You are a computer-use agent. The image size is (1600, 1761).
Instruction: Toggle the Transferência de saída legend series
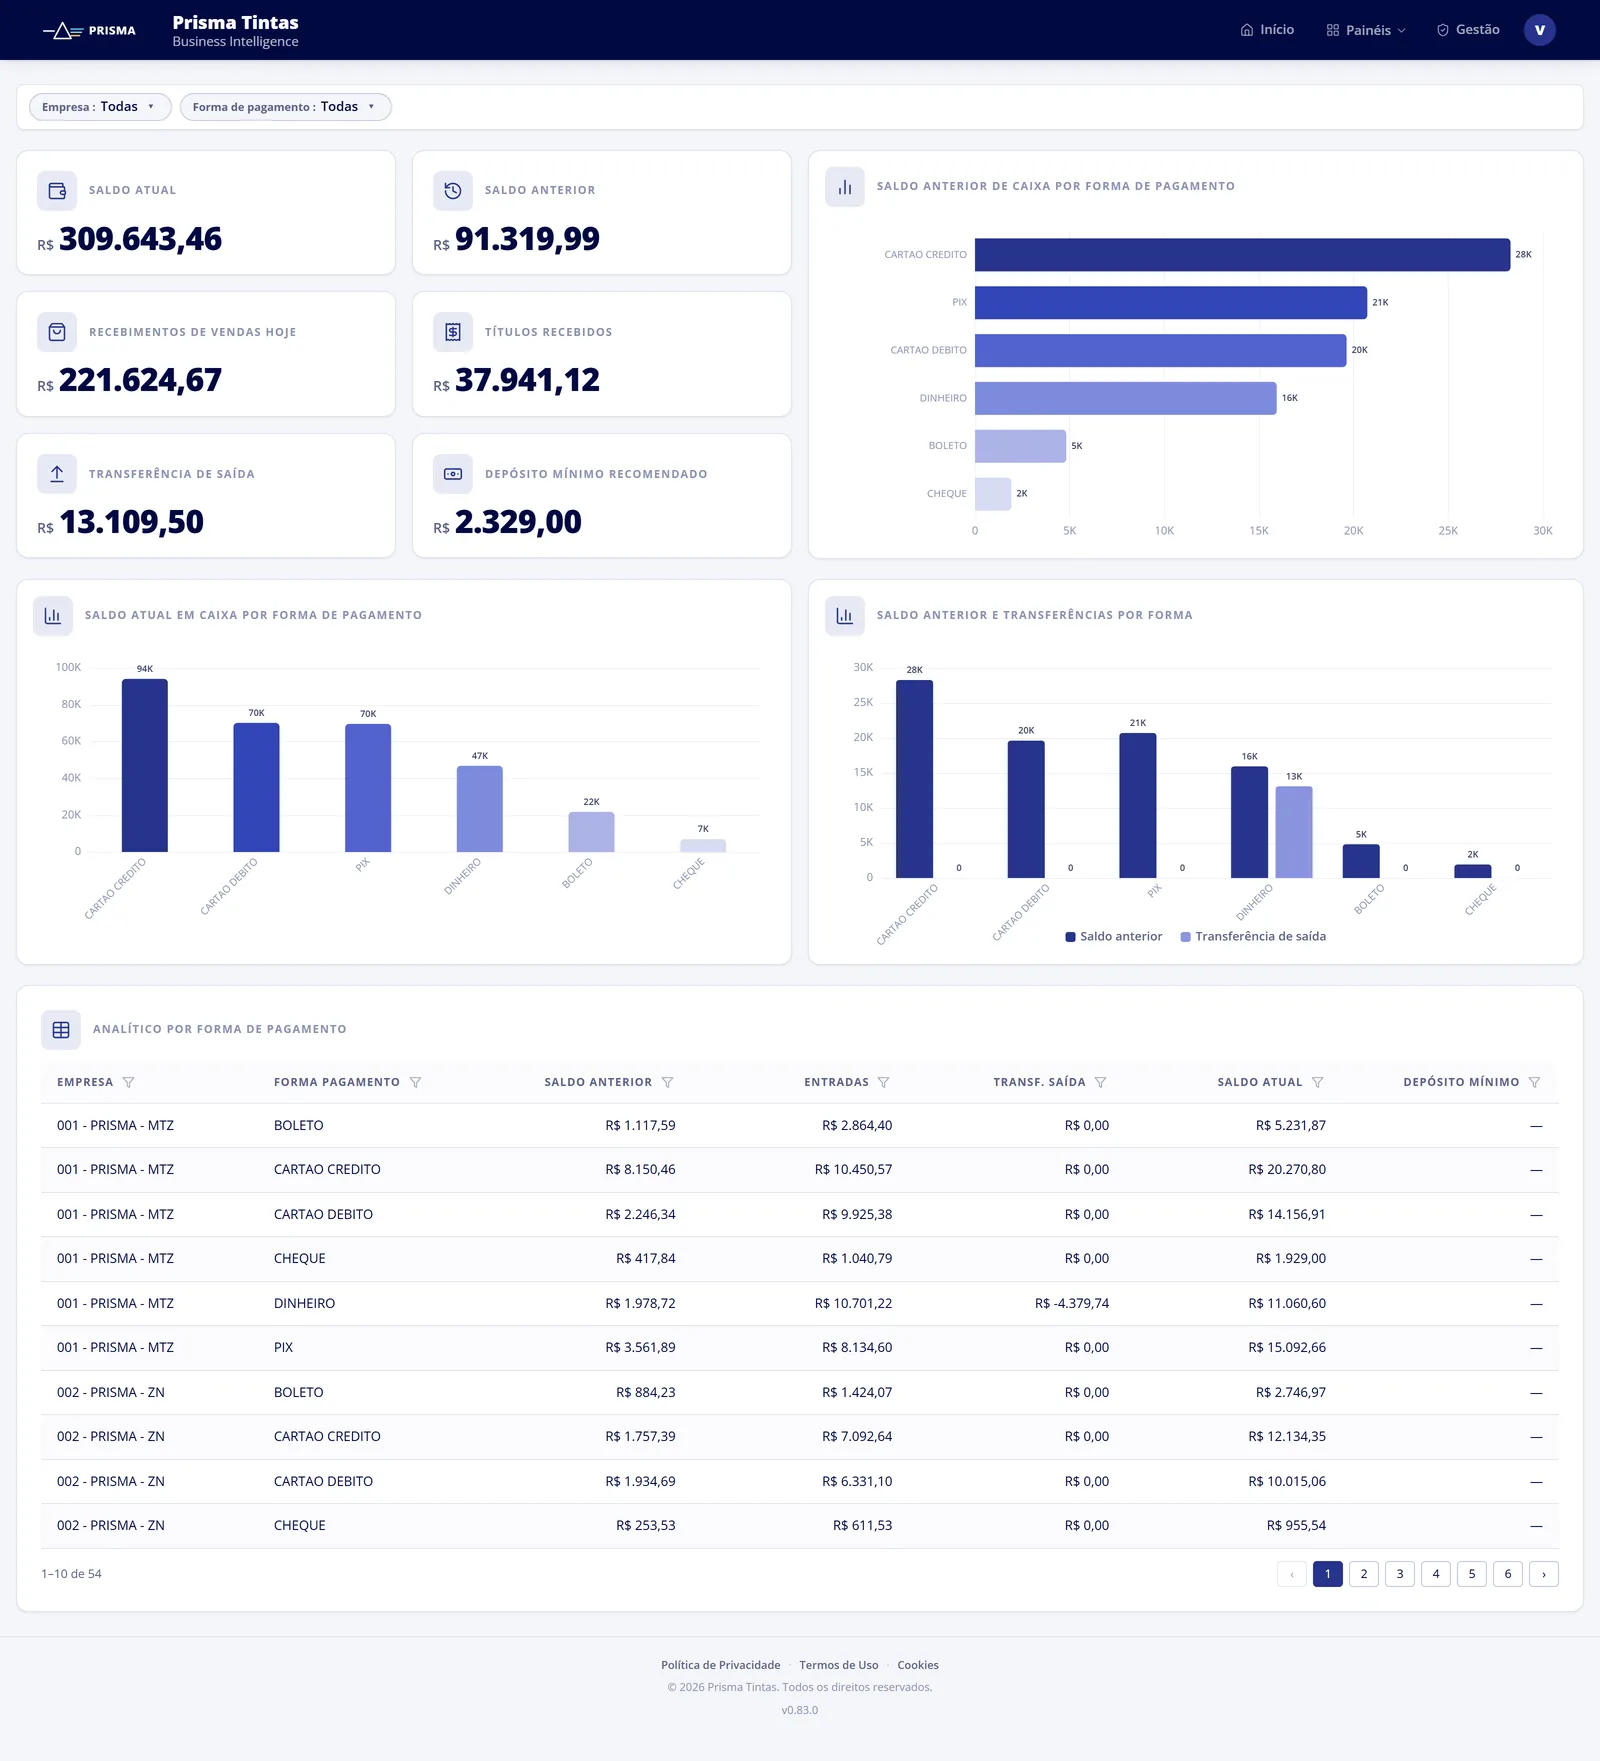(x=1253, y=937)
